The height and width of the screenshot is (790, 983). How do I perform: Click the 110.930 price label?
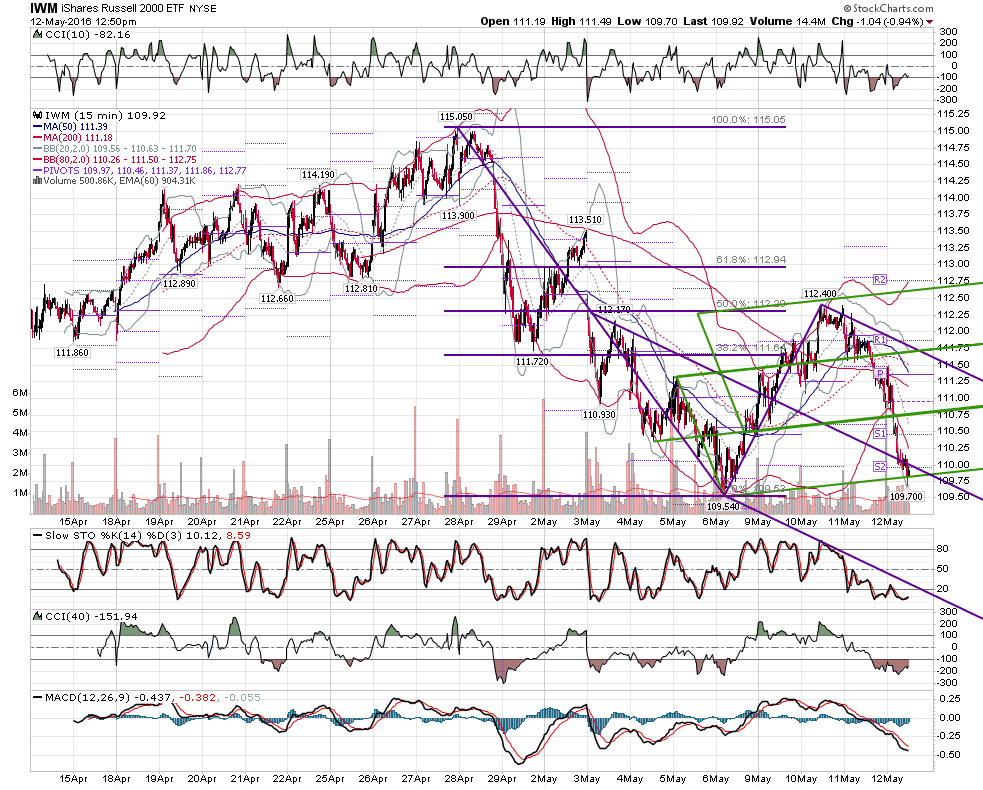point(599,414)
